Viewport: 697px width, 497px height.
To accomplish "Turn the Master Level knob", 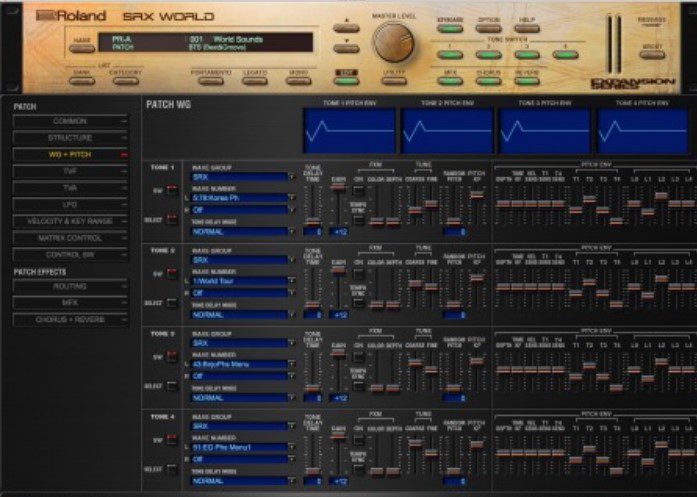I will click(x=393, y=43).
